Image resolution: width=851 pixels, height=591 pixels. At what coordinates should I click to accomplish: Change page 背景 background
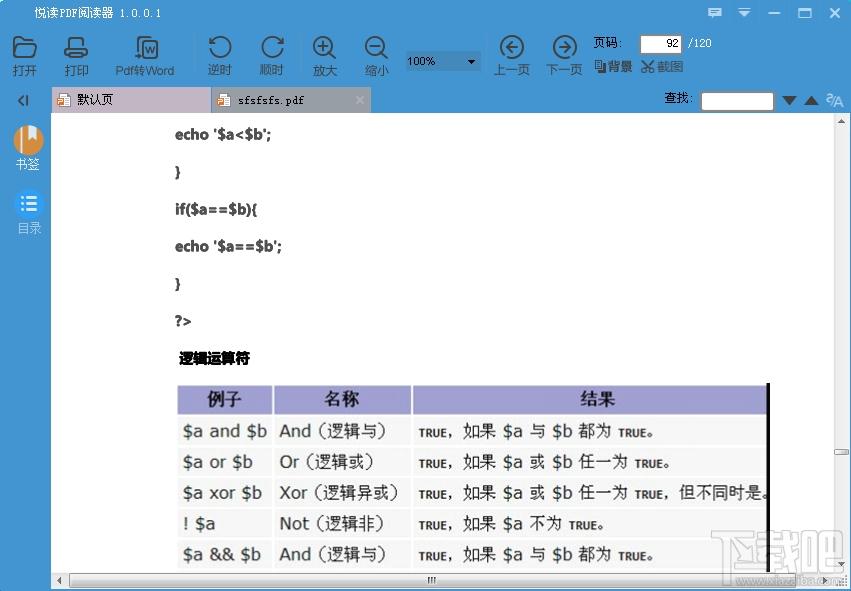pos(613,66)
